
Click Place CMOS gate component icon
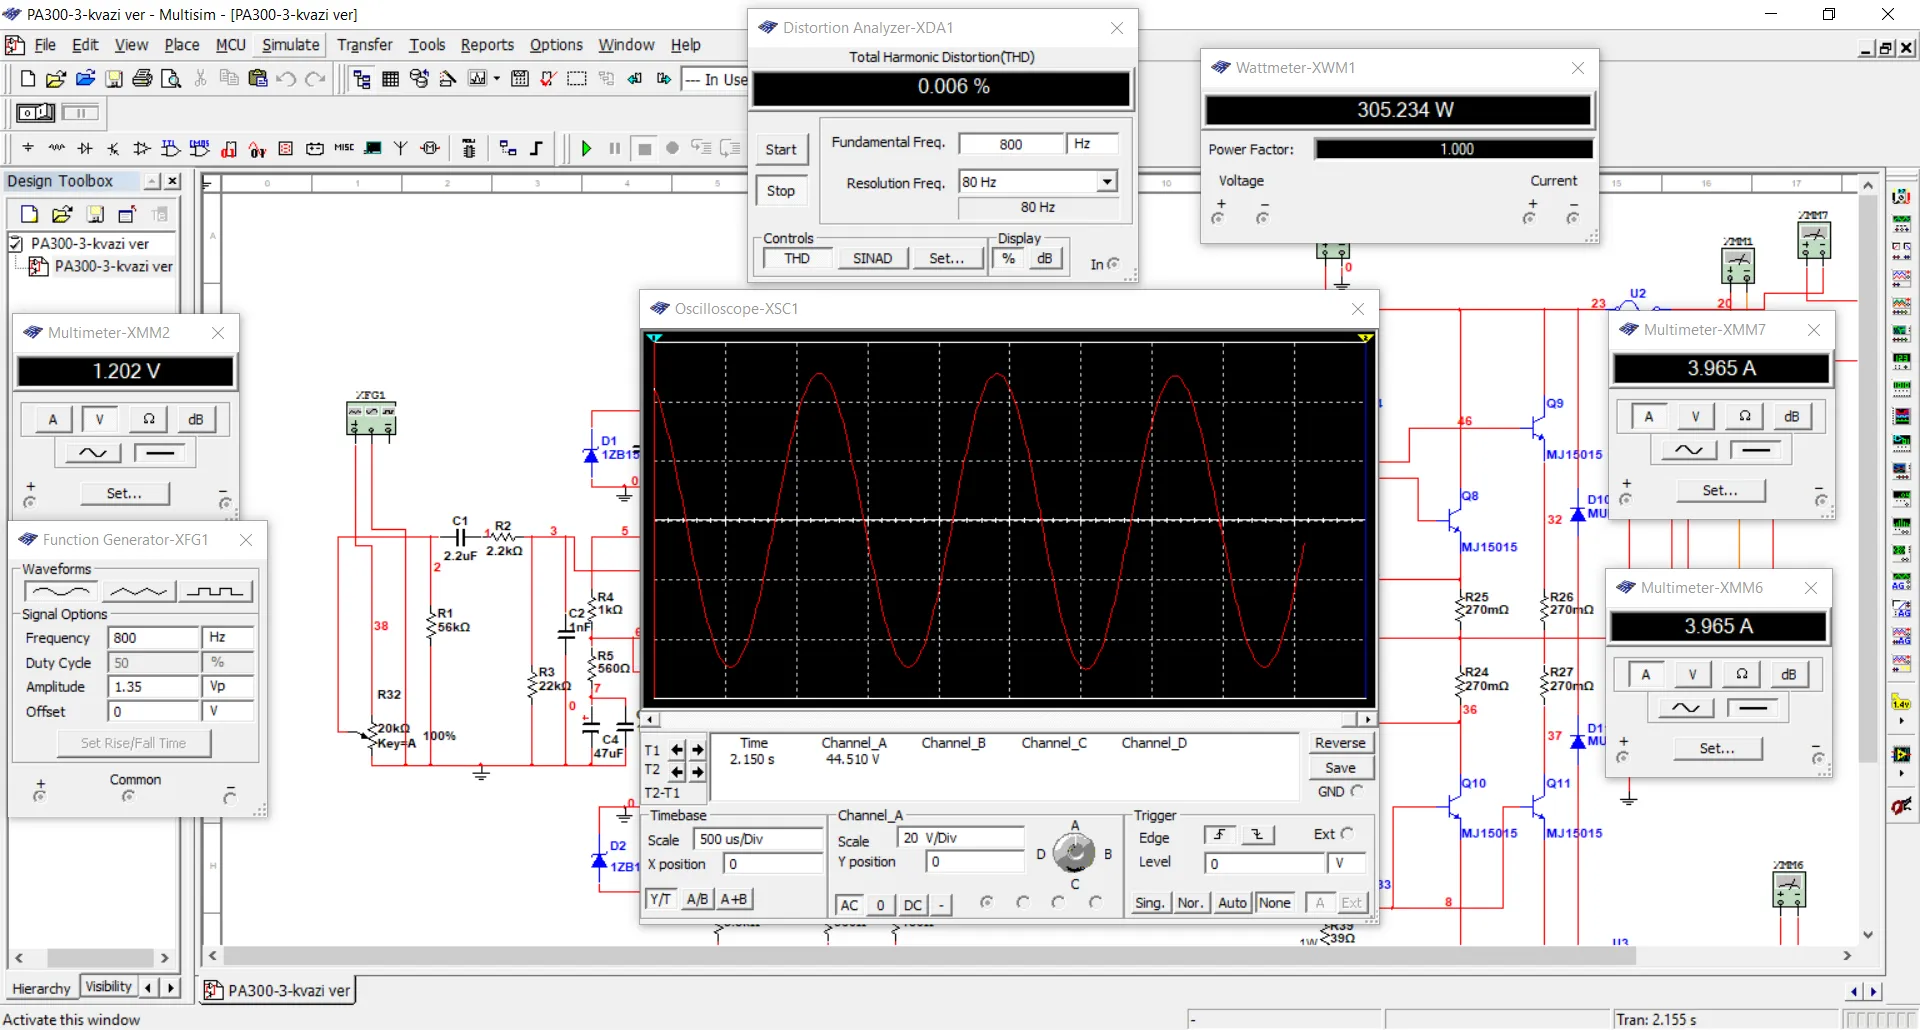click(x=200, y=148)
